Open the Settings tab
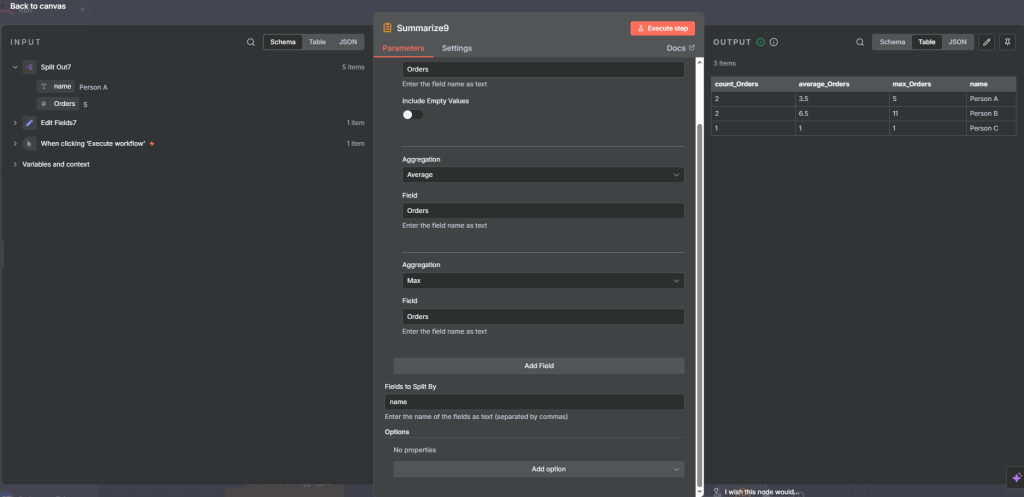1024x497 pixels. (457, 48)
